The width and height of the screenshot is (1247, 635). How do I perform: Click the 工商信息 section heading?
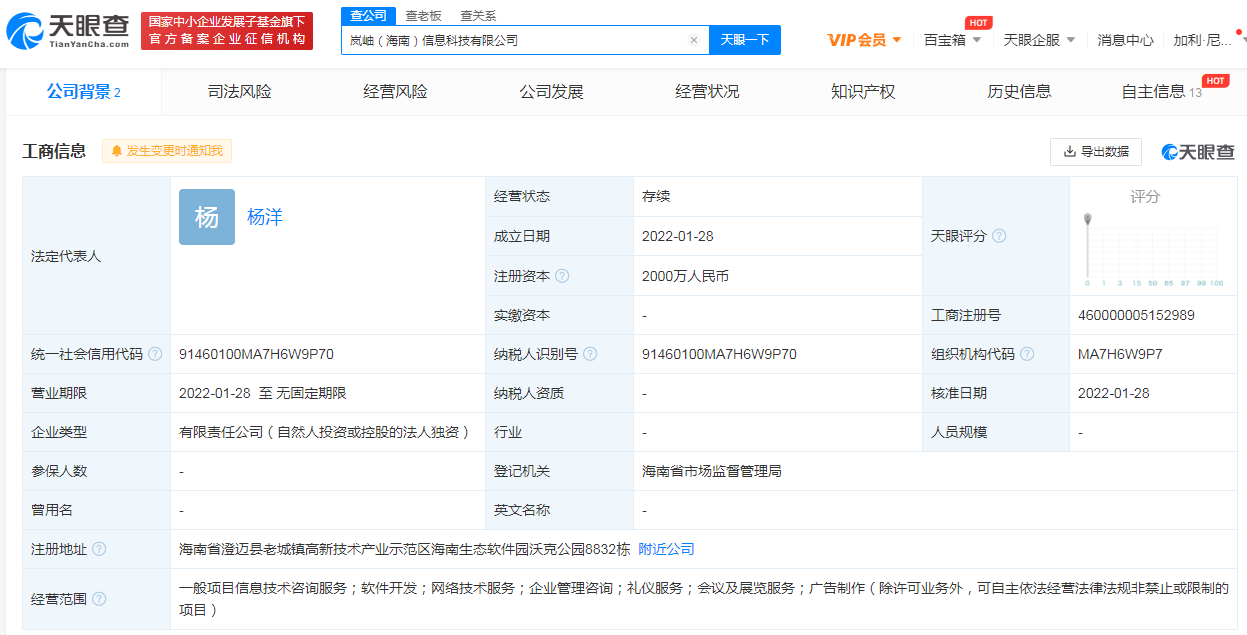coord(54,151)
